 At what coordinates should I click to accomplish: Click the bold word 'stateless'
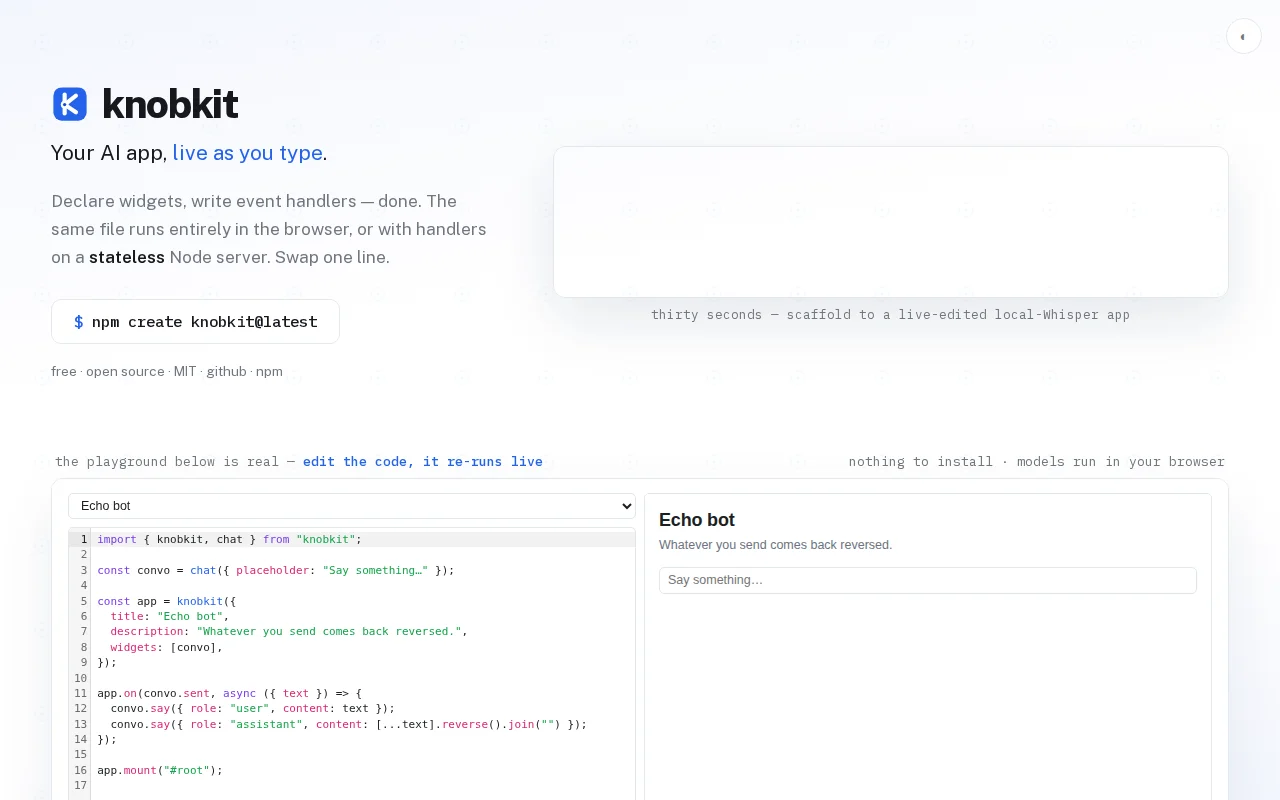127,257
